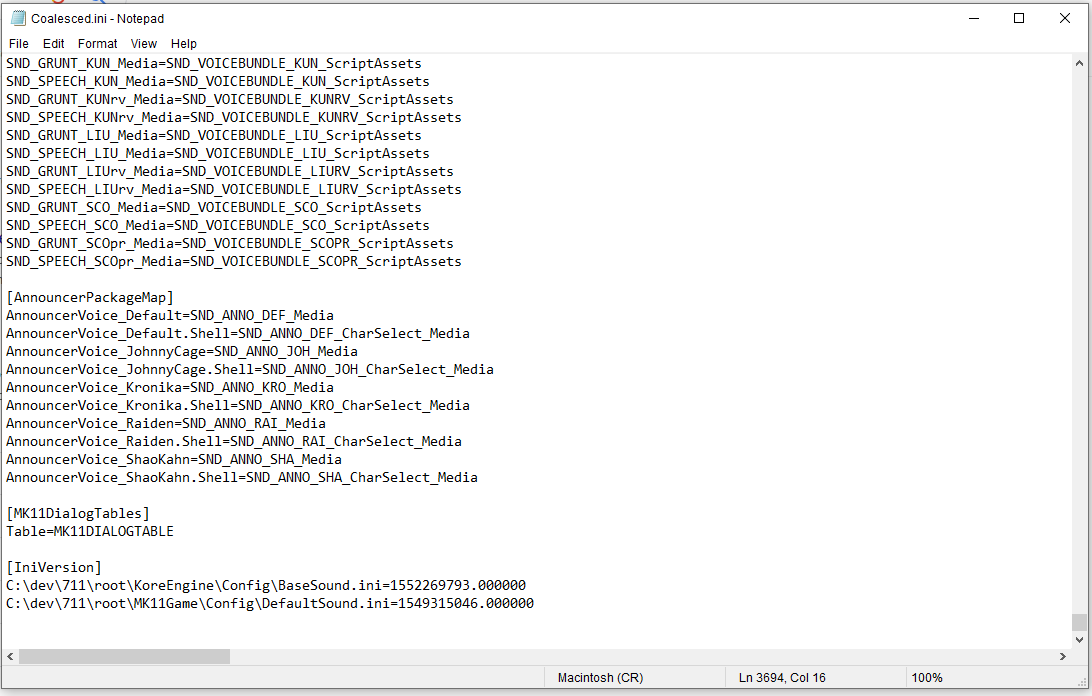This screenshot has height=696, width=1092.
Task: Close the Coalesced.ini Notepad window
Action: coord(1065,18)
